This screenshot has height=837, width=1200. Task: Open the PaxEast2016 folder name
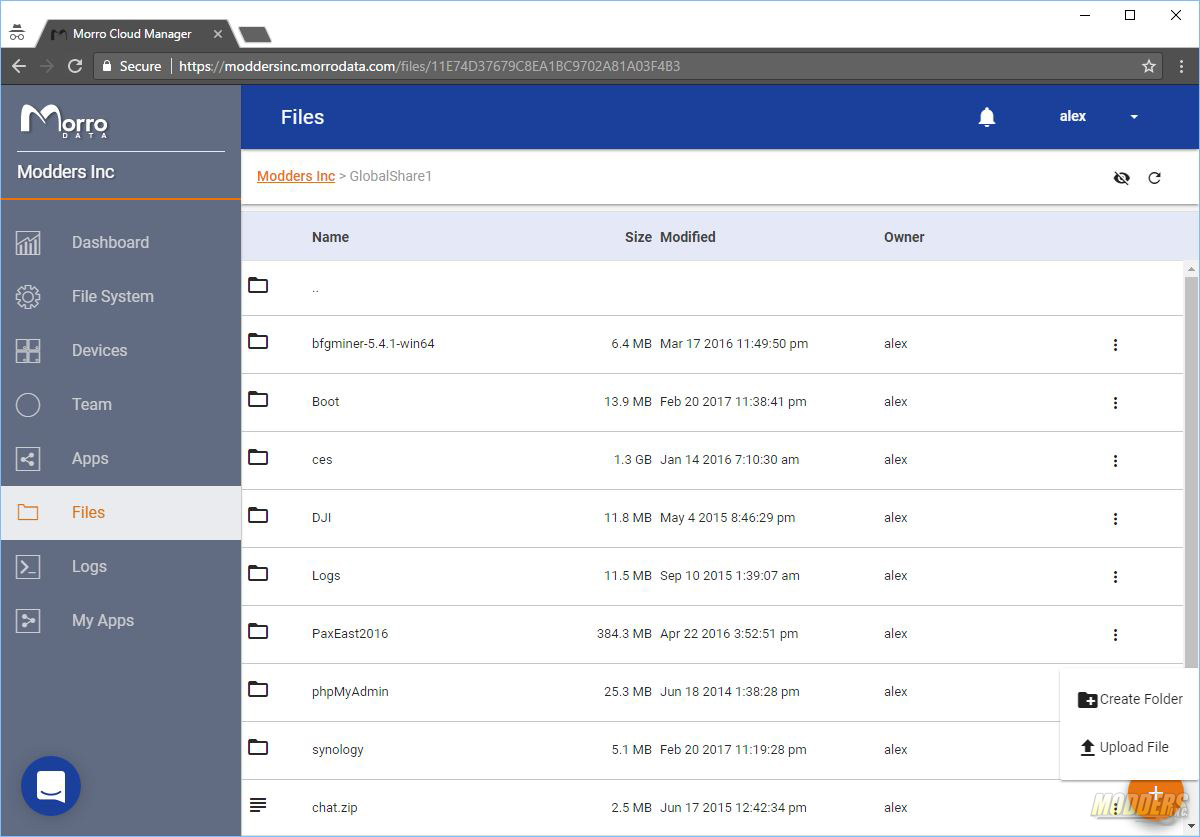coord(350,633)
